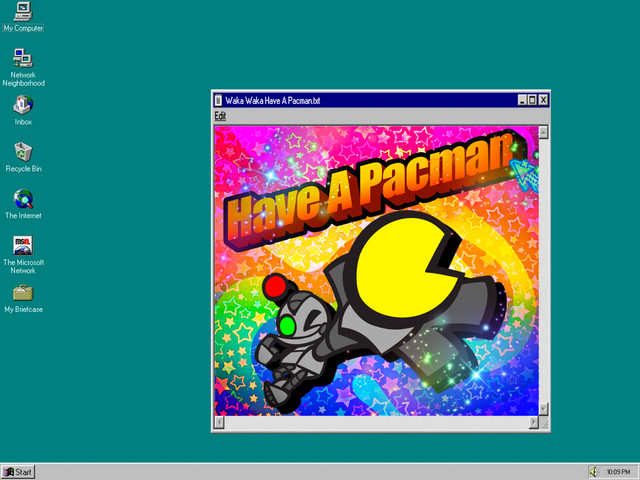Viewport: 640px width, 480px height.
Task: Close the Waka Waka Have A Pacman window
Action: 543,100
